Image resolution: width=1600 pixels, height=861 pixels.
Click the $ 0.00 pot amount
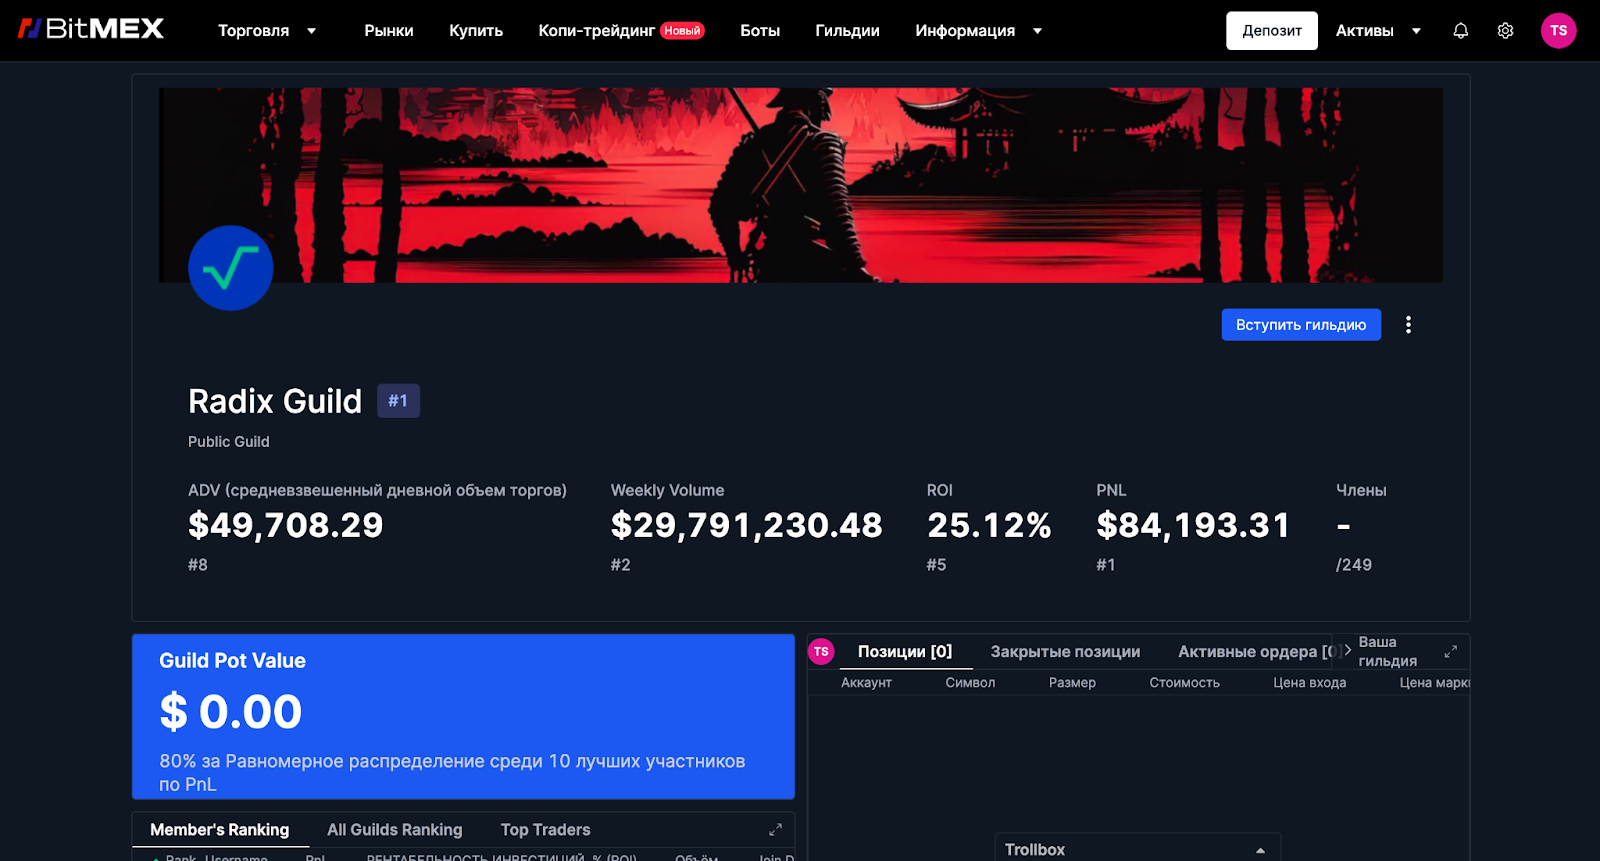click(x=231, y=712)
